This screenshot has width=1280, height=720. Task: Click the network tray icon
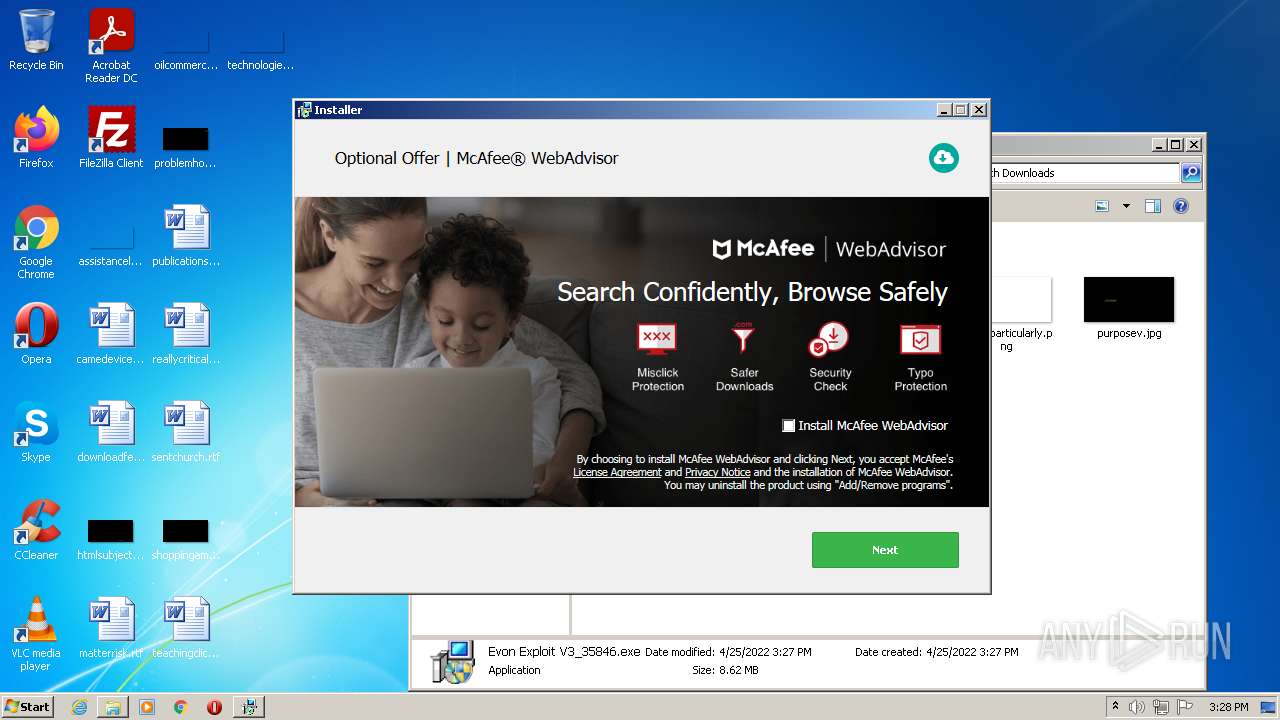click(x=1161, y=707)
